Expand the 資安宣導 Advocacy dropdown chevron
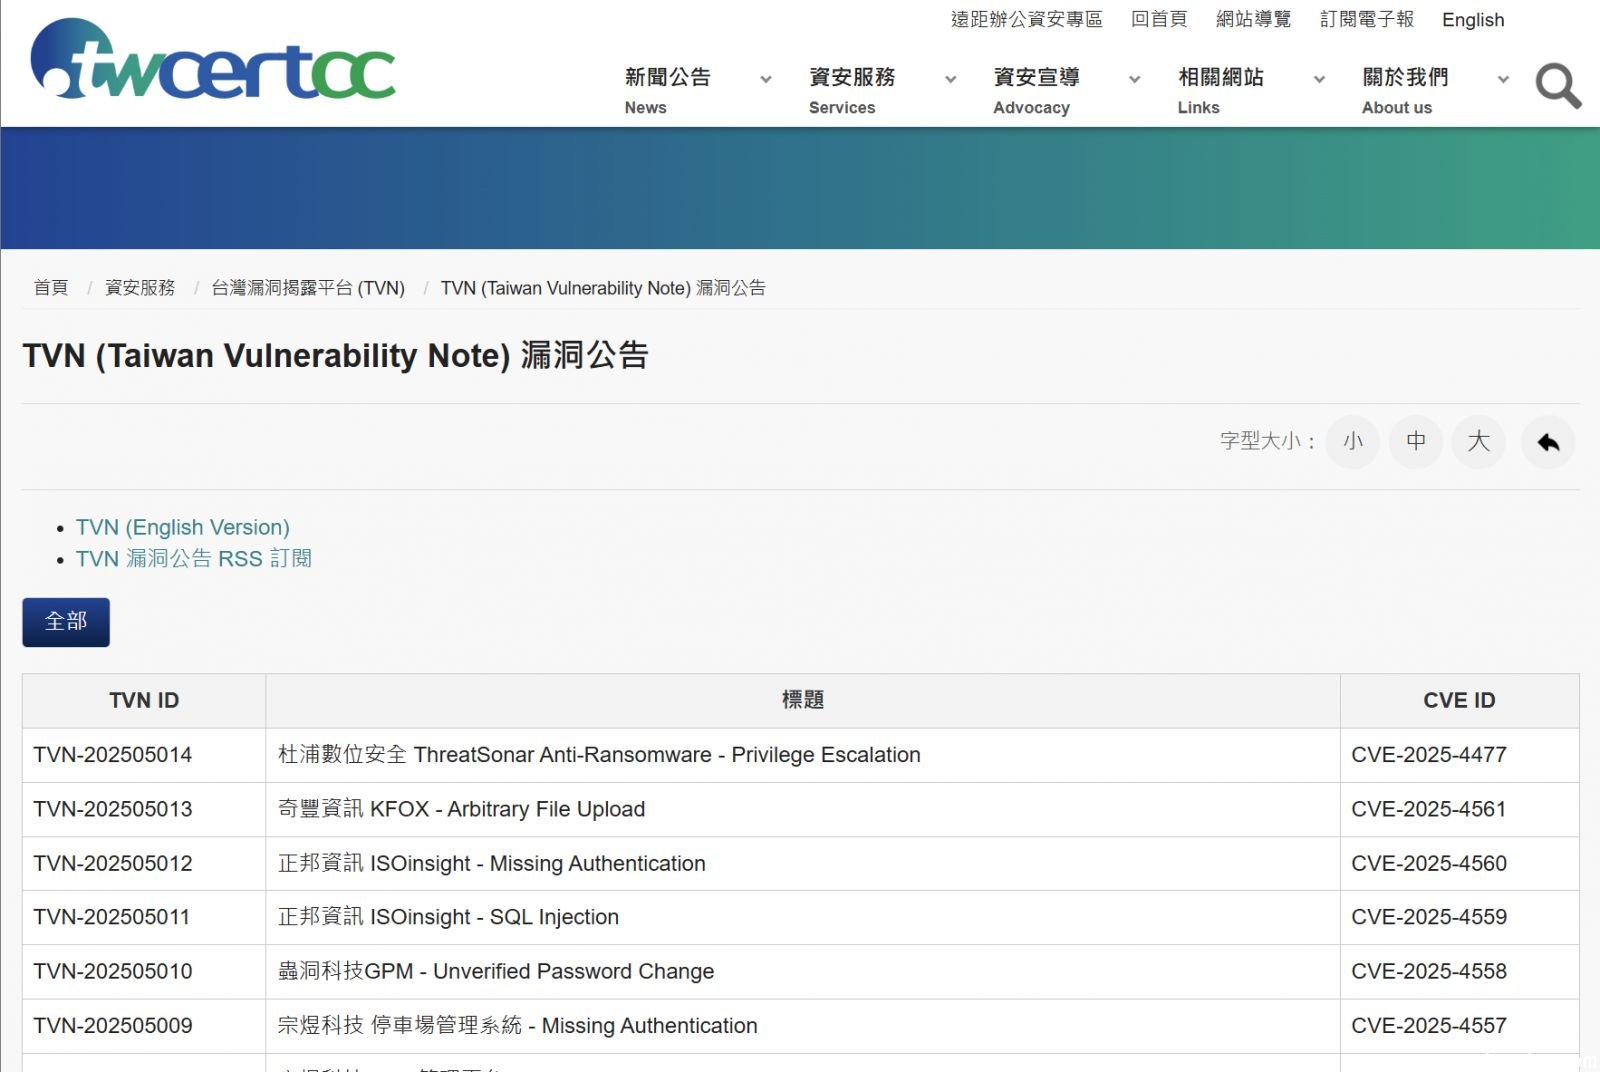This screenshot has width=1600, height=1072. [1135, 79]
